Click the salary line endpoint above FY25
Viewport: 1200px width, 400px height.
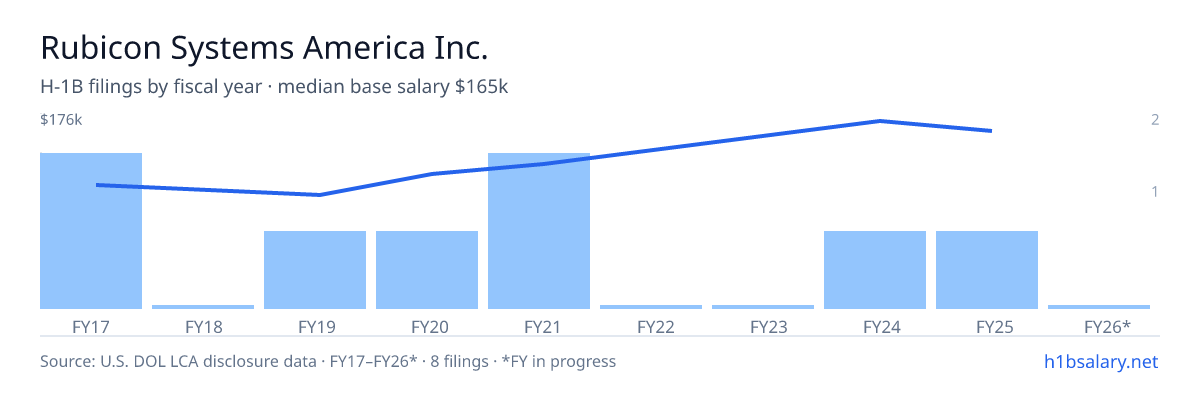pyautogui.click(x=991, y=131)
